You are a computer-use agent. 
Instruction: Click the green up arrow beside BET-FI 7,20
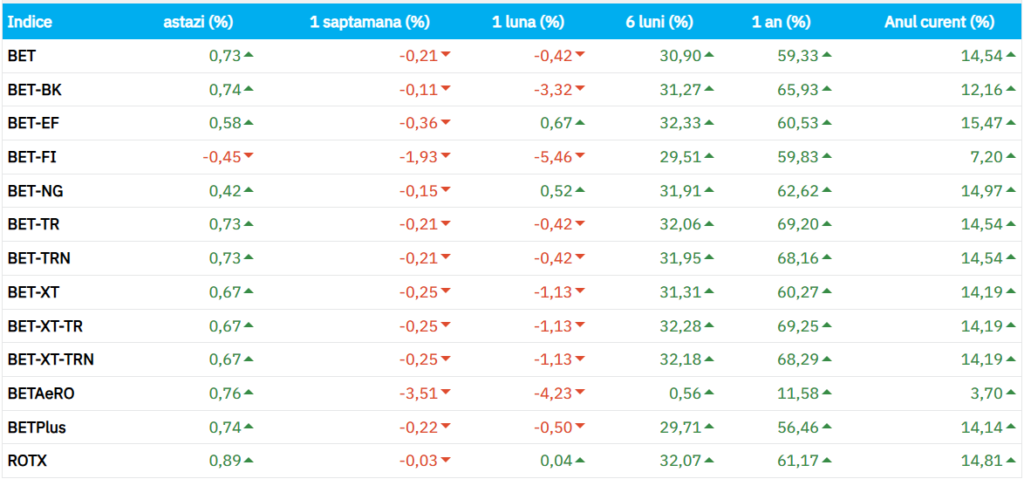click(x=1009, y=156)
